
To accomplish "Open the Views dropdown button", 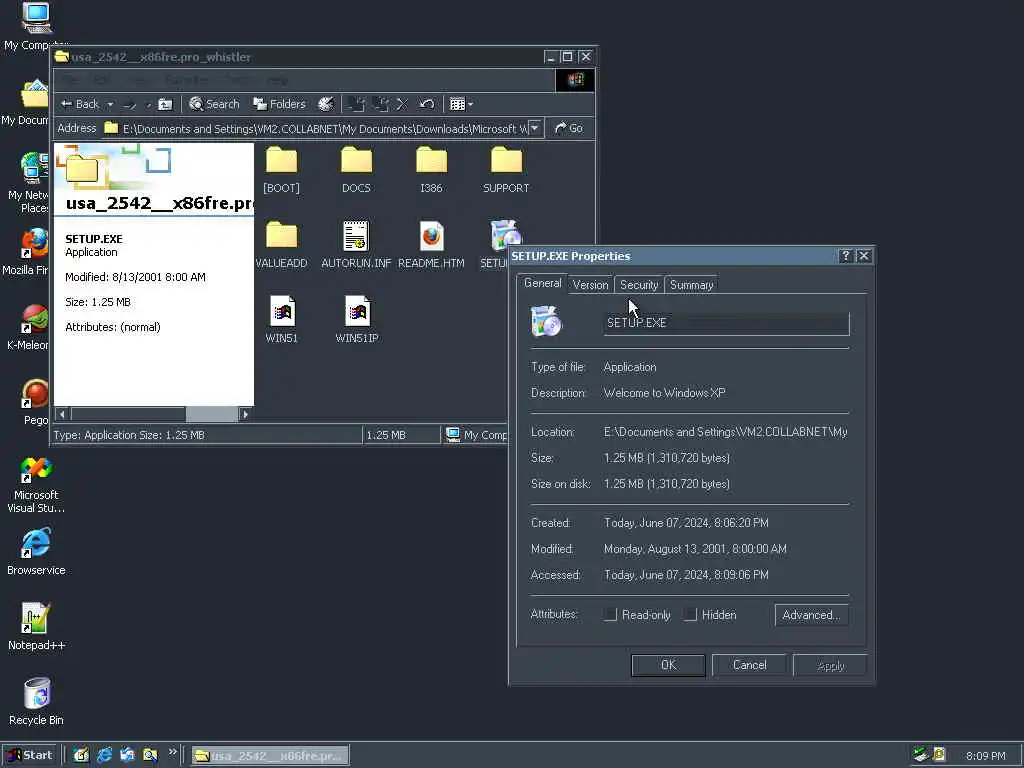I will coord(461,104).
